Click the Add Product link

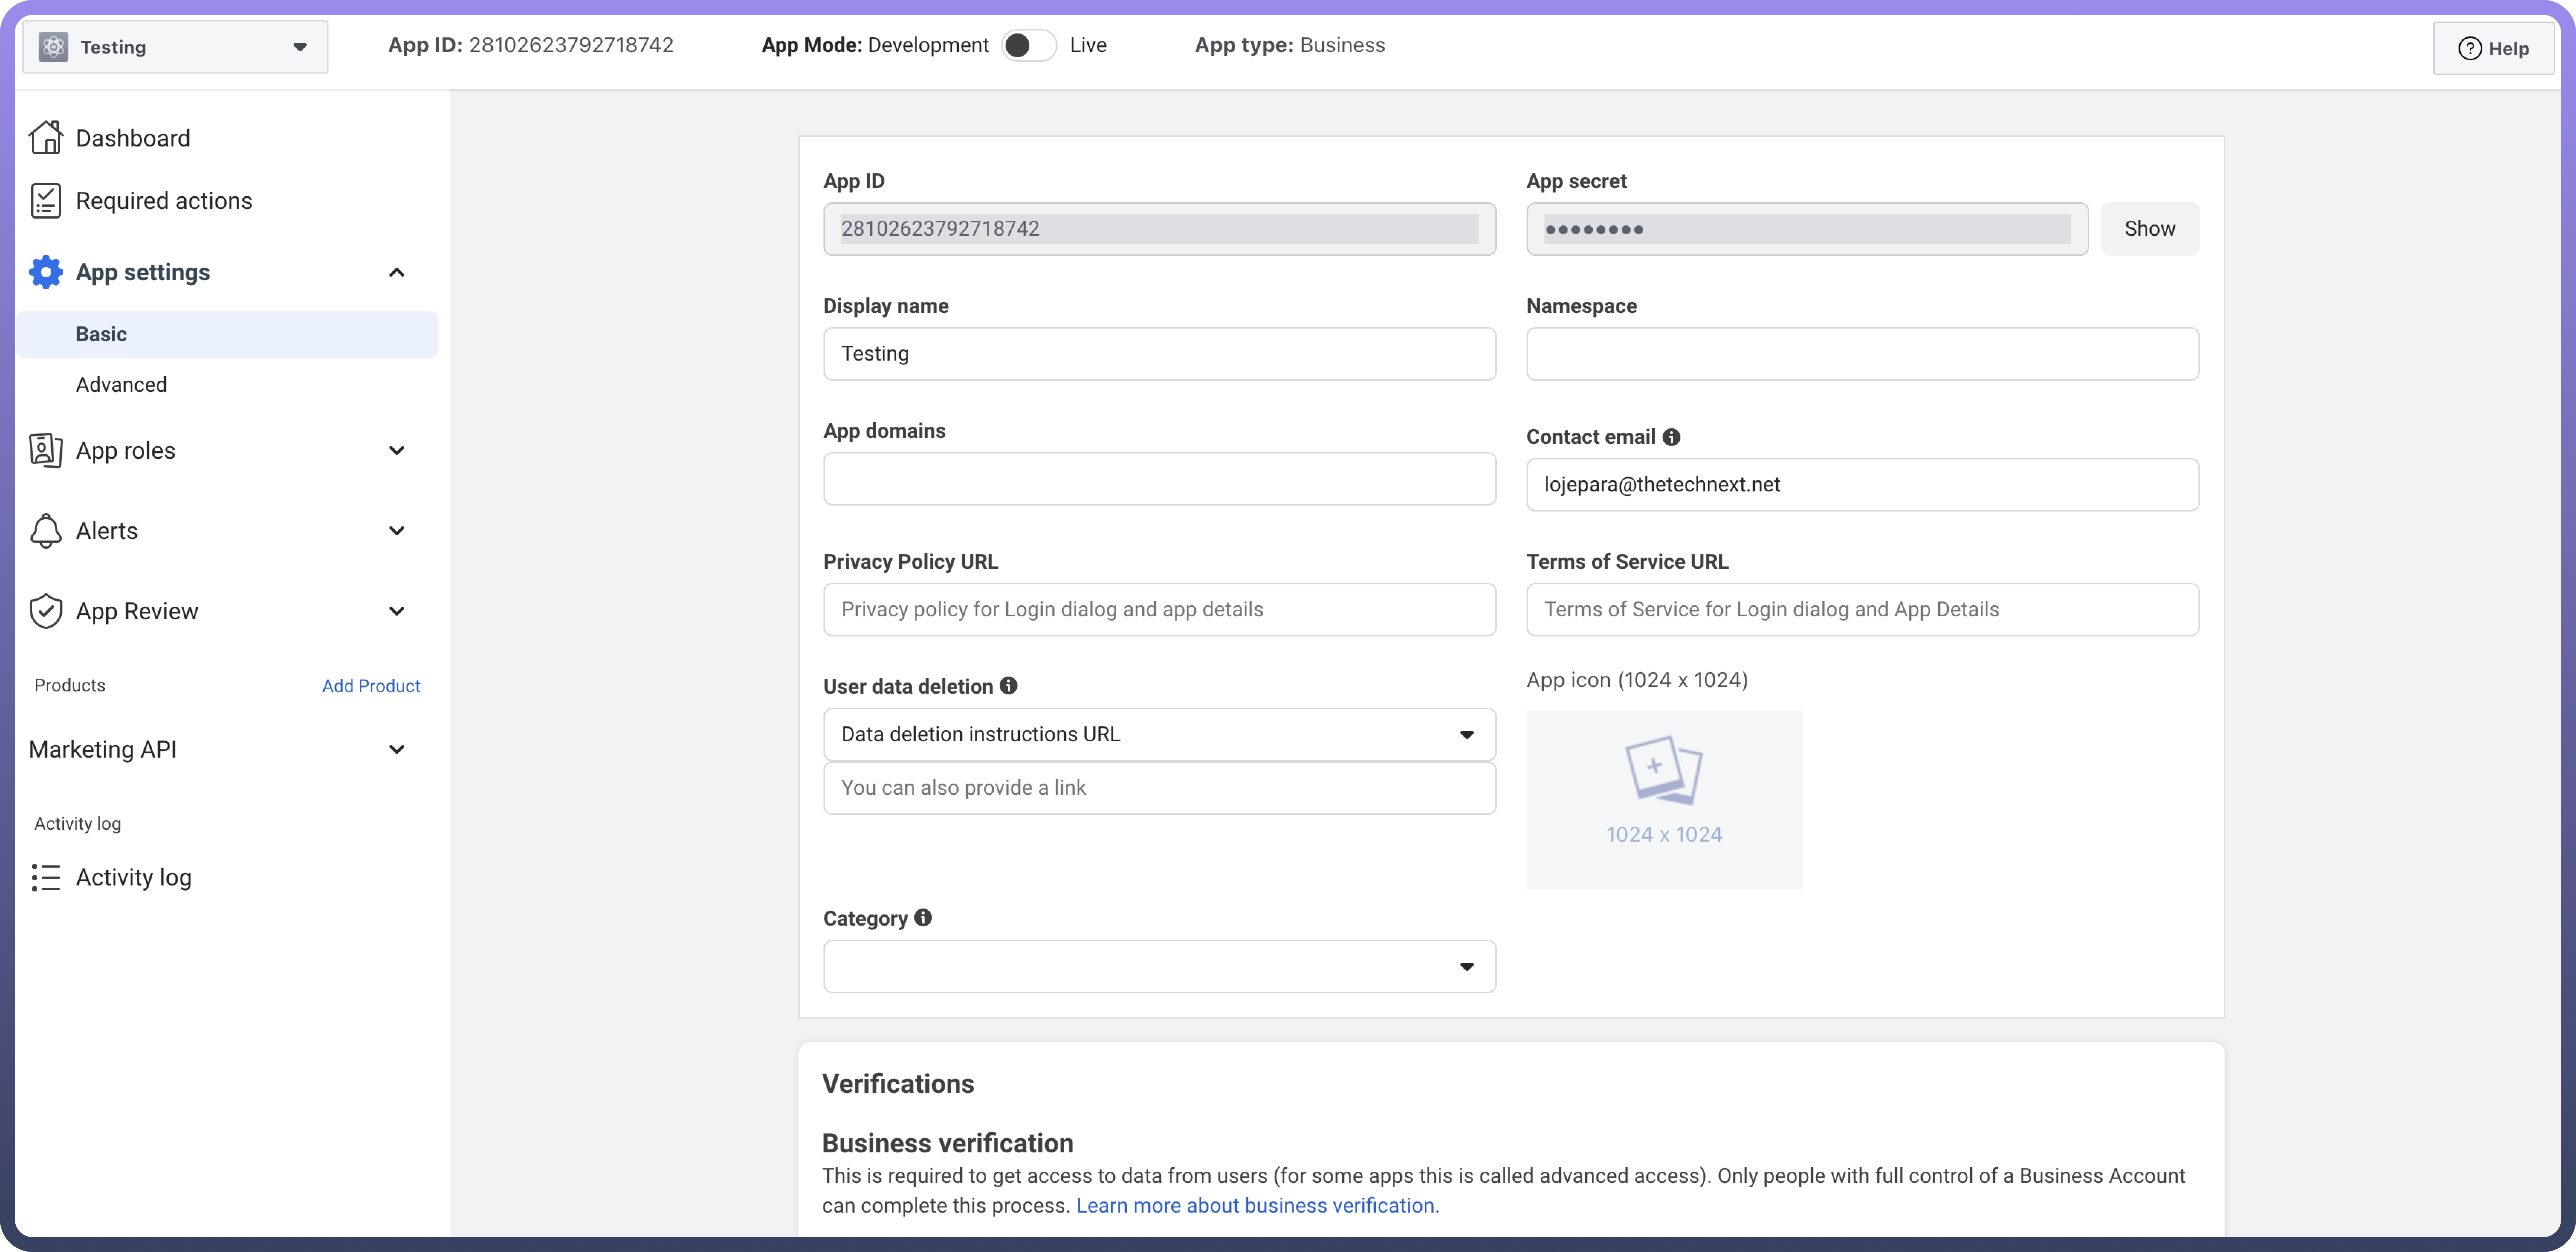(370, 686)
